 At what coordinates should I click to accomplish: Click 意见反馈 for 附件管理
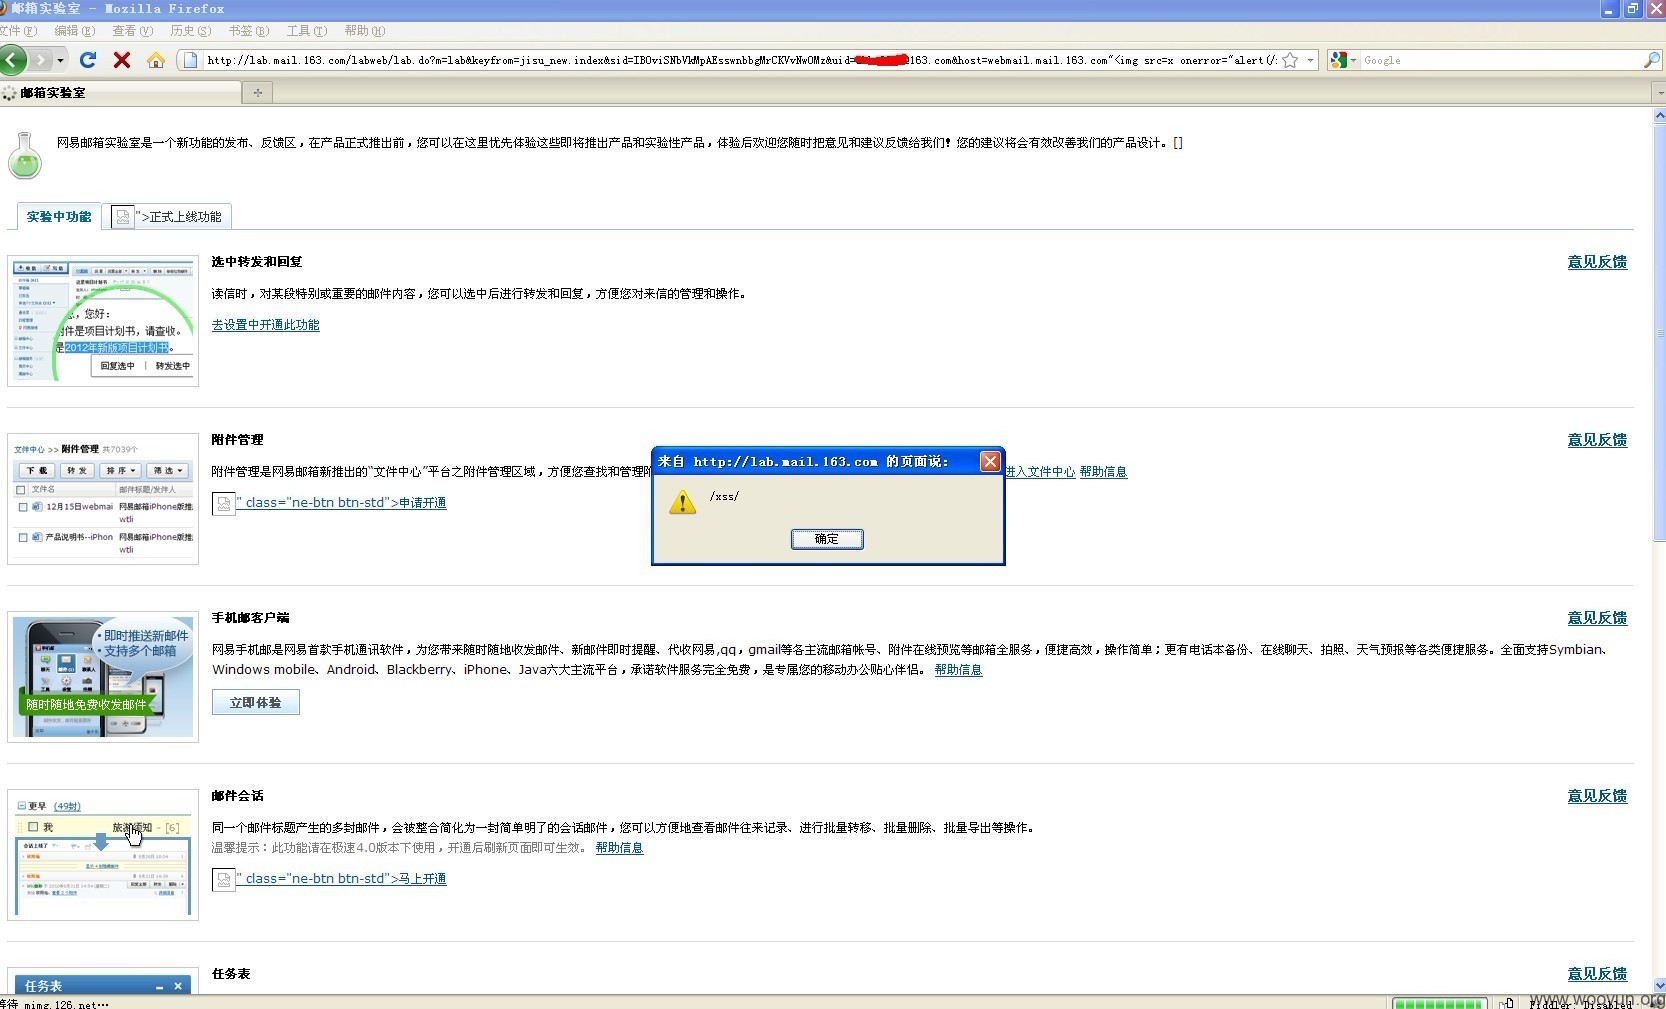click(x=1597, y=440)
